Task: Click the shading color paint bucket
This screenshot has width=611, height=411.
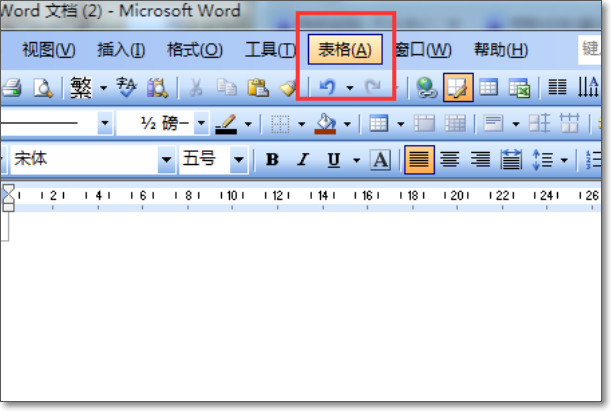Action: tap(325, 124)
